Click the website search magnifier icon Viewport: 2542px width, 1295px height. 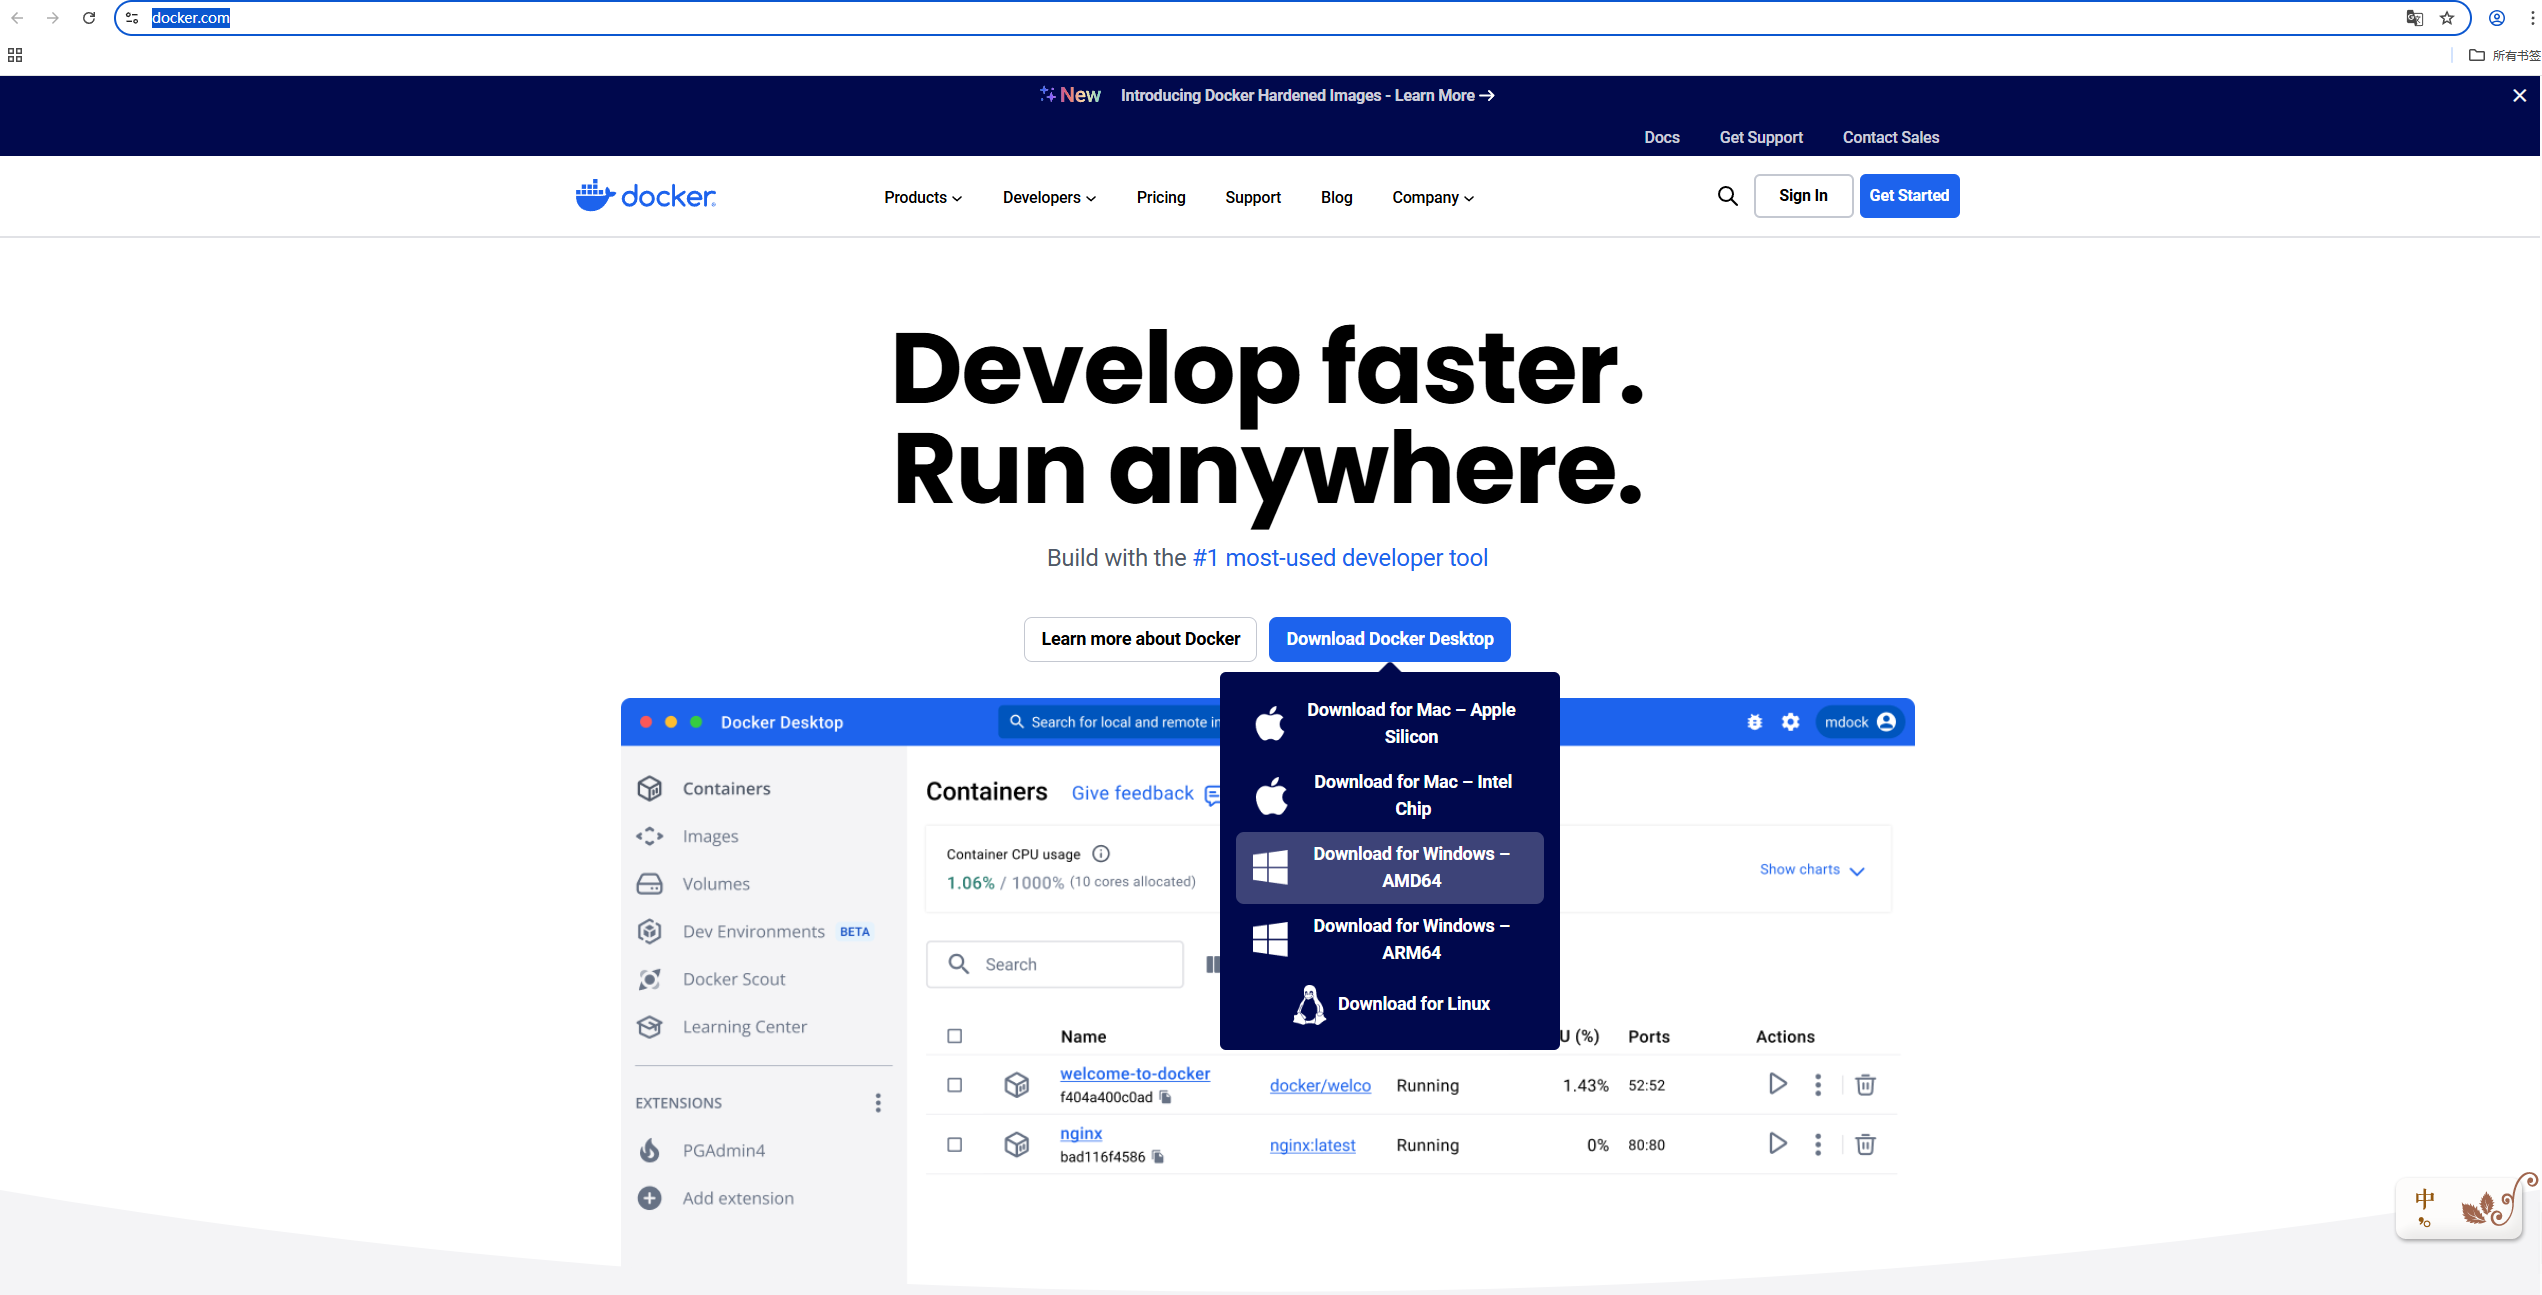1727,196
